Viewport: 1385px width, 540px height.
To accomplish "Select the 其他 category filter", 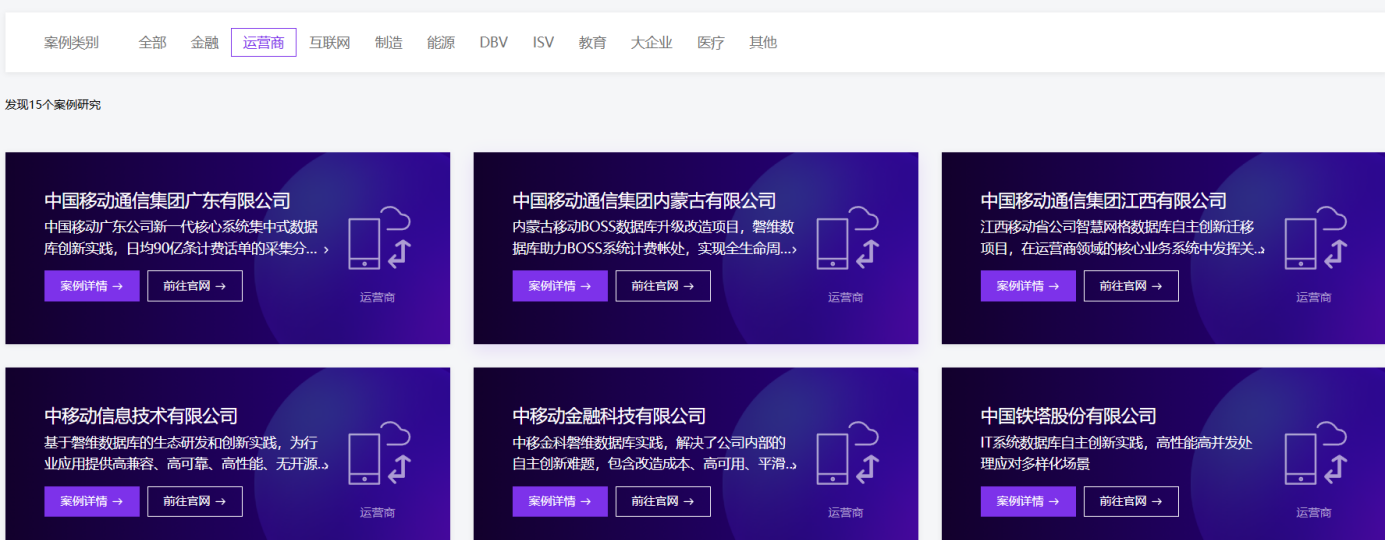I will pos(763,42).
